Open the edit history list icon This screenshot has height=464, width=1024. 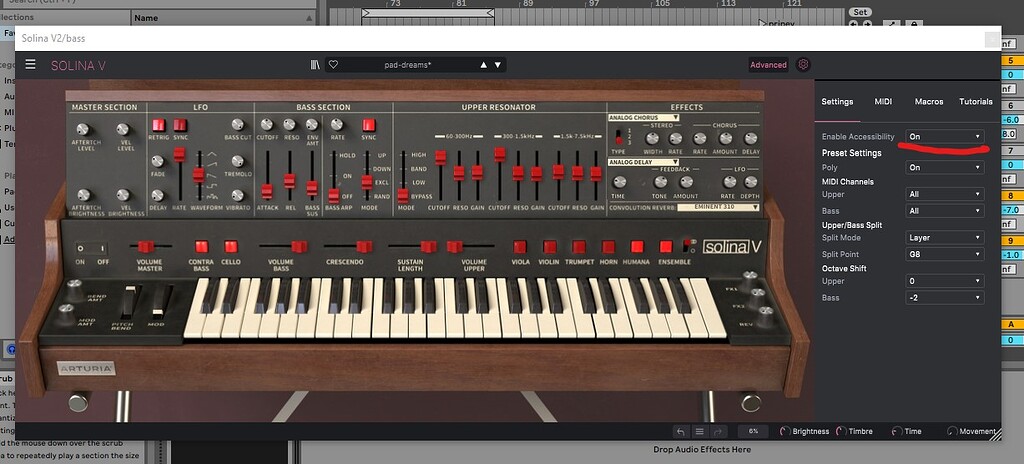tap(699, 431)
